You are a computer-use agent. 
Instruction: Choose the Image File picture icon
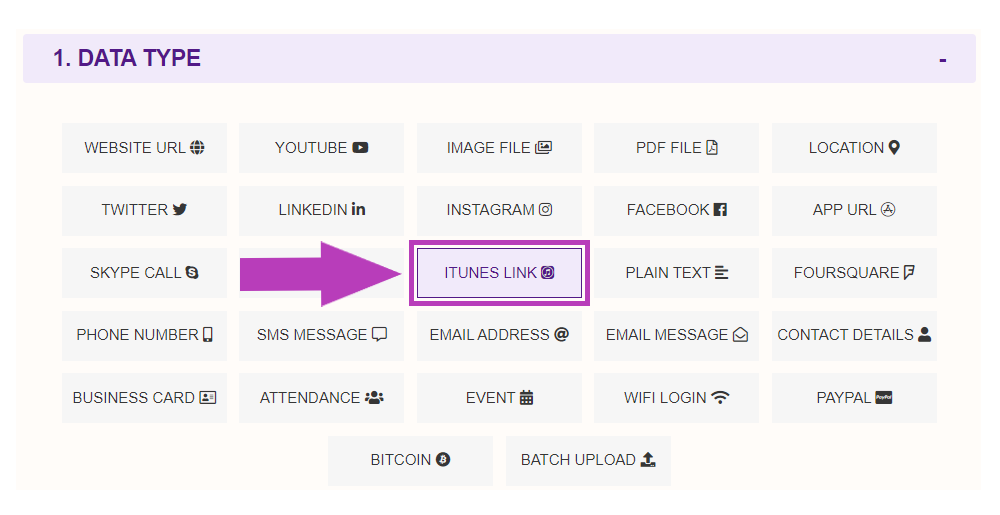tap(543, 147)
